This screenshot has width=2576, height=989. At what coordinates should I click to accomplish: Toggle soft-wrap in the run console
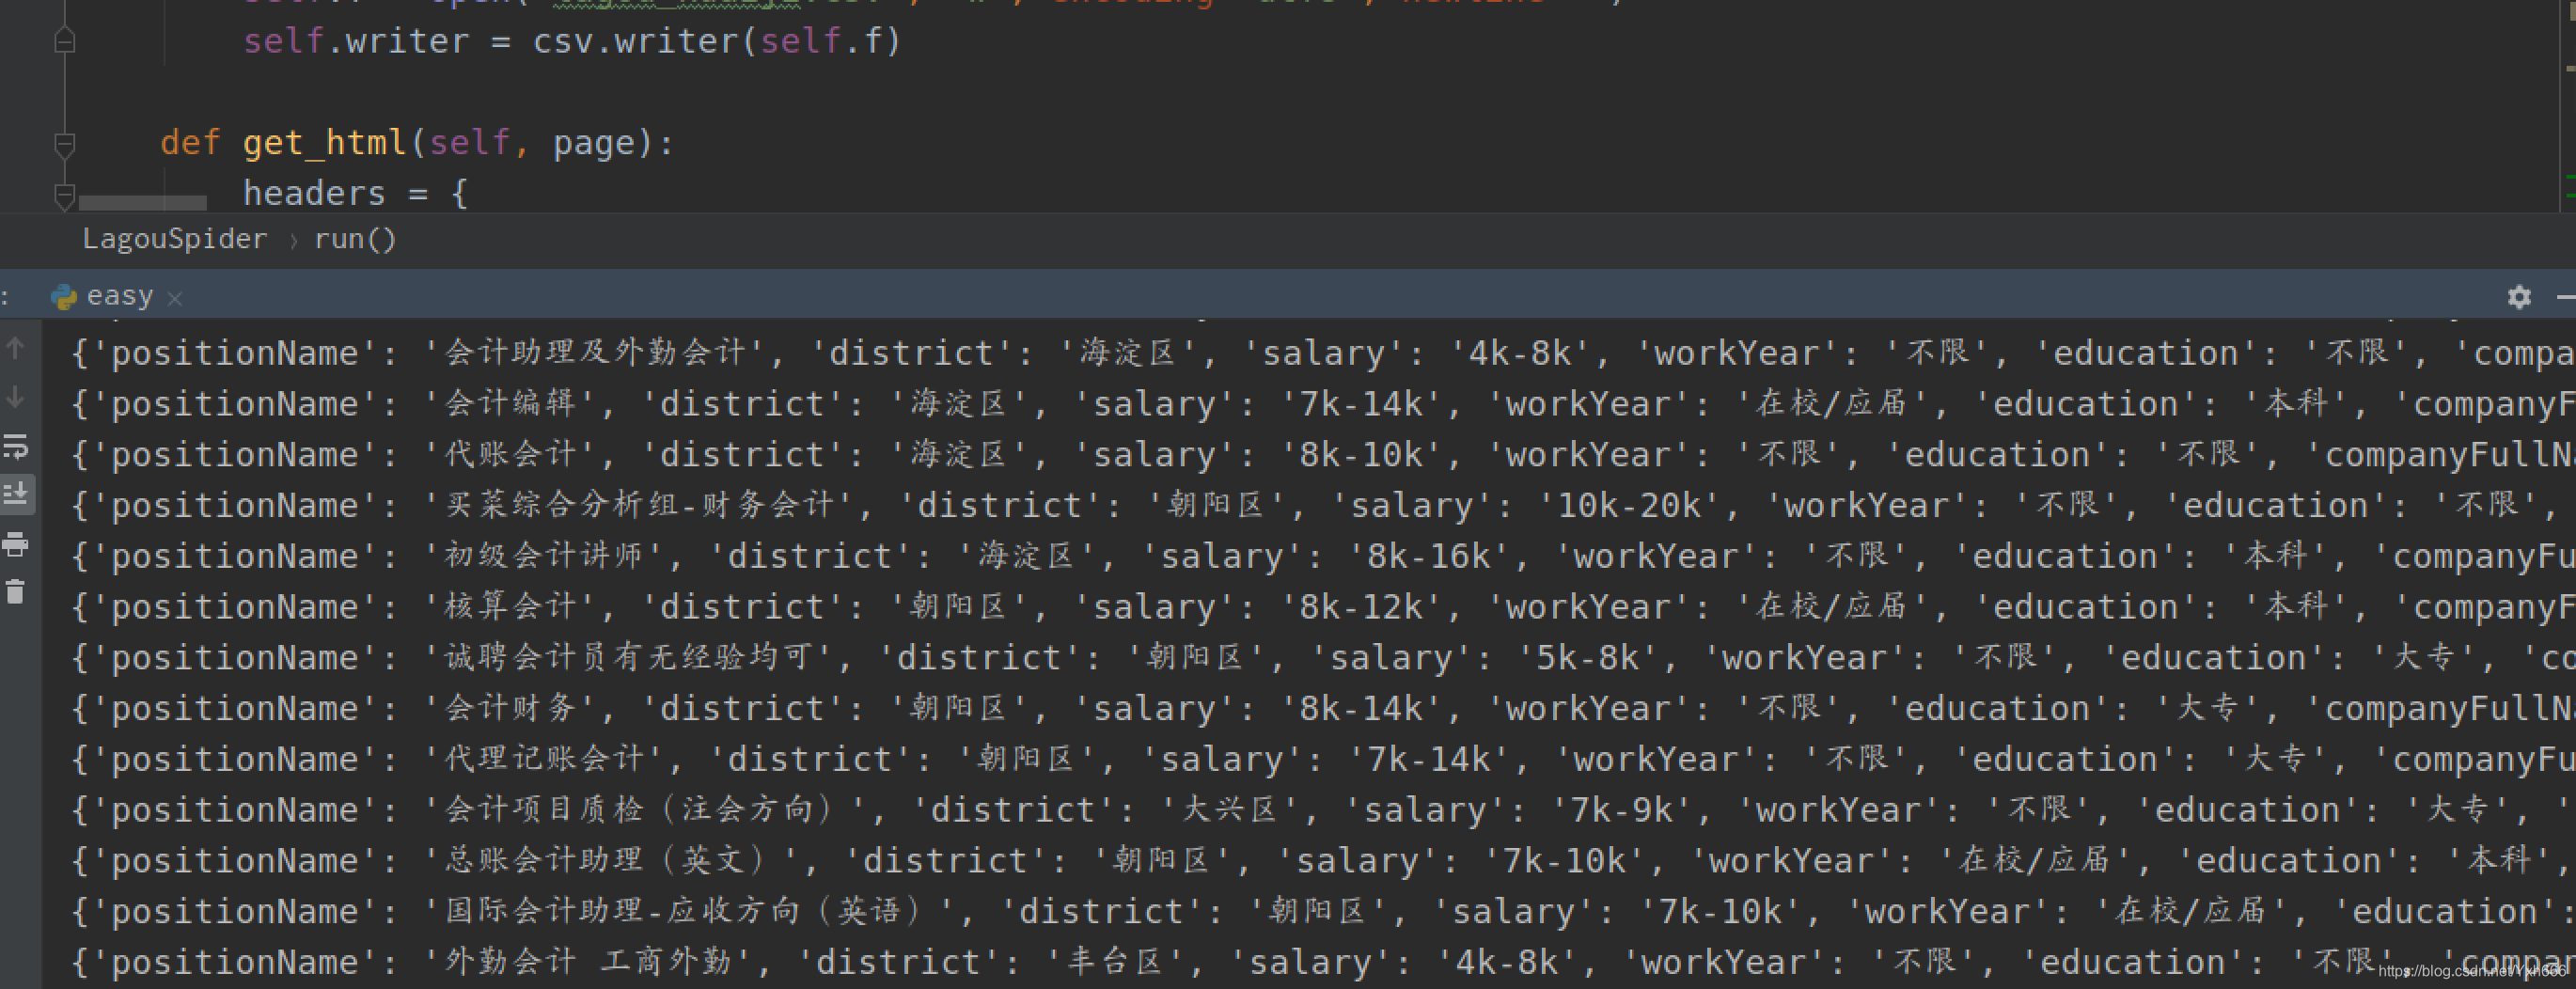pyautogui.click(x=15, y=446)
